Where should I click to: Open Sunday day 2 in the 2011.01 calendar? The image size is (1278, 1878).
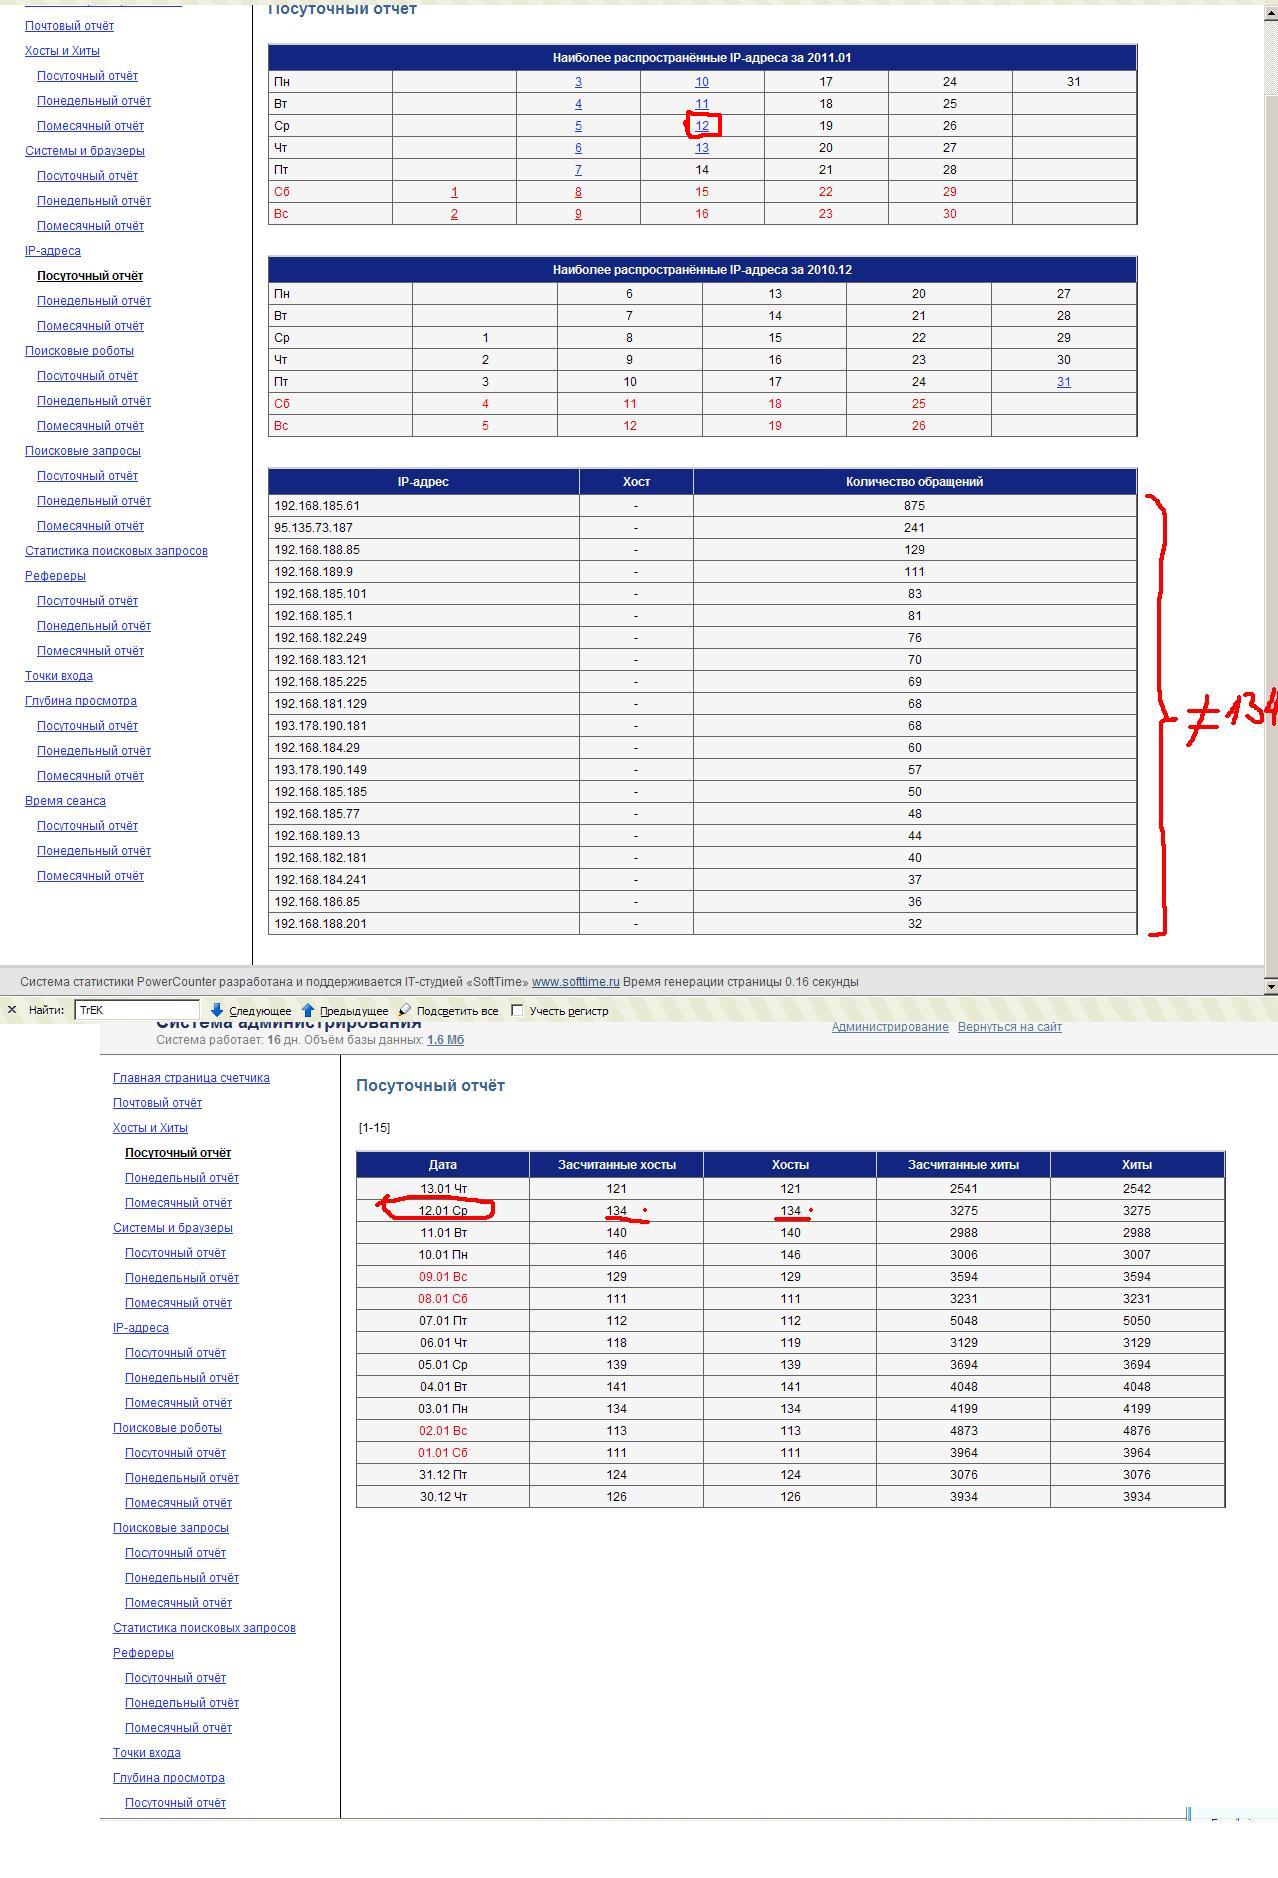coord(454,214)
